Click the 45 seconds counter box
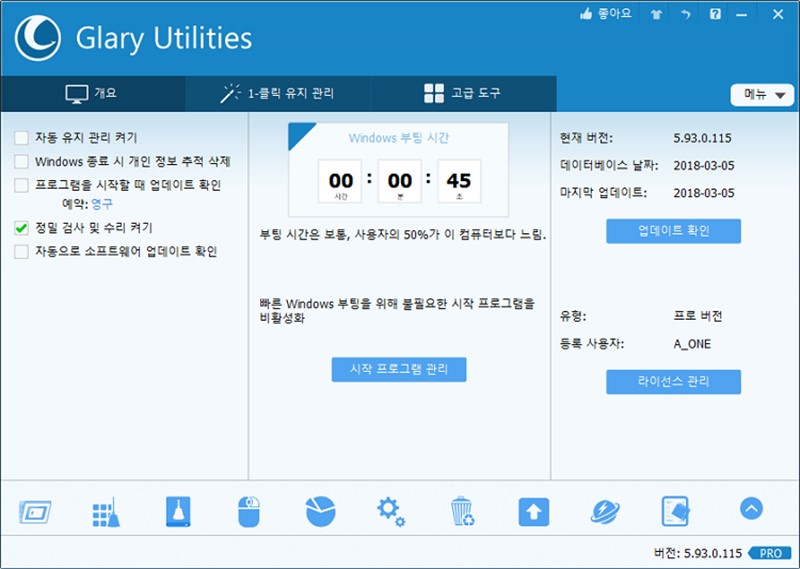 [459, 181]
